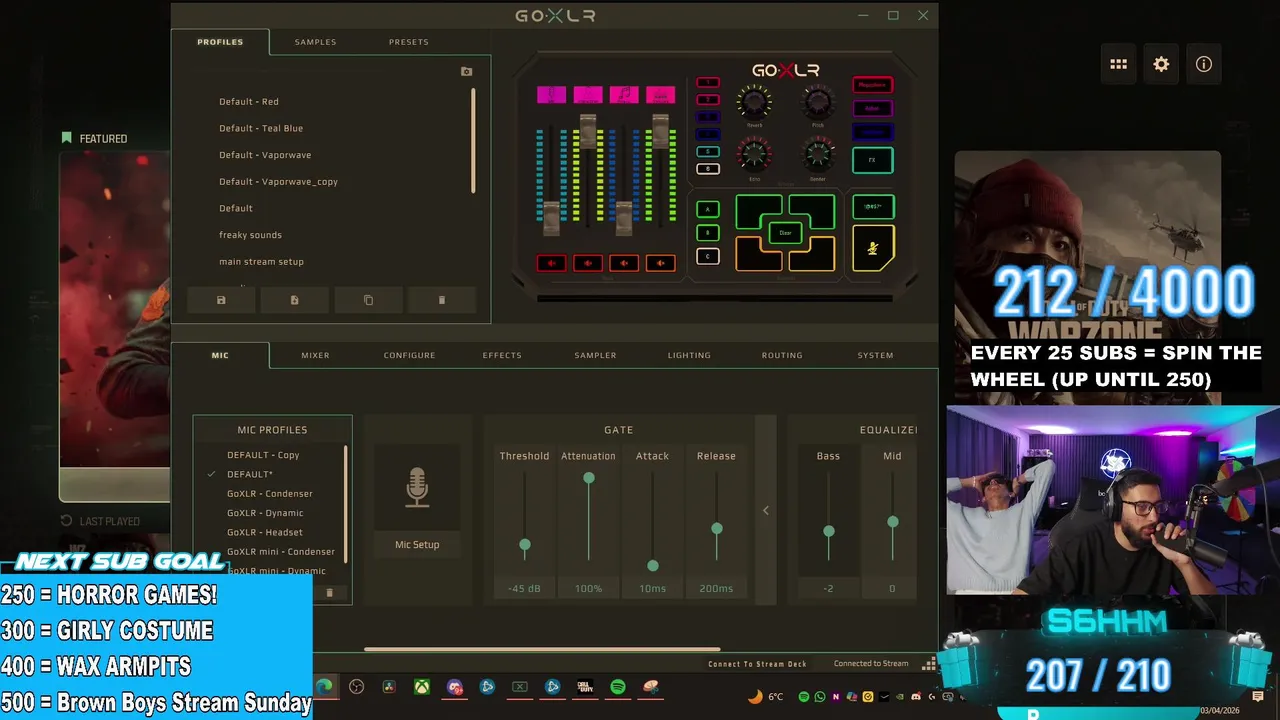Open Spotify from the taskbar

pyautogui.click(x=618, y=687)
